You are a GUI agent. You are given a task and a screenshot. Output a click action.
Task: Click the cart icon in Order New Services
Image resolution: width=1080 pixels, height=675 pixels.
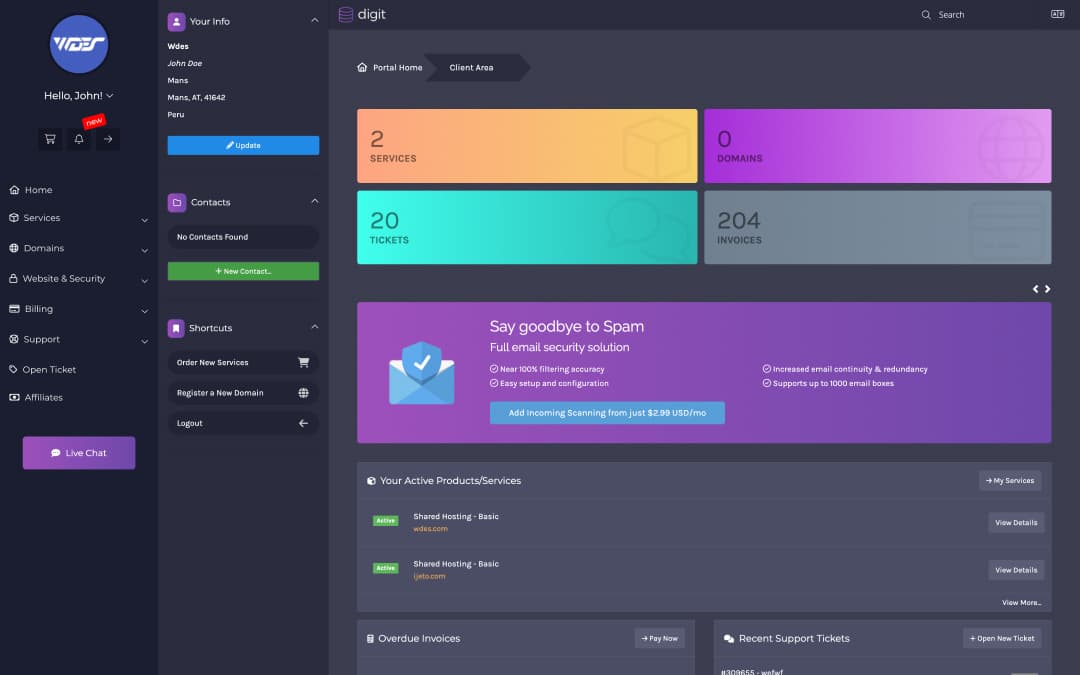[303, 362]
